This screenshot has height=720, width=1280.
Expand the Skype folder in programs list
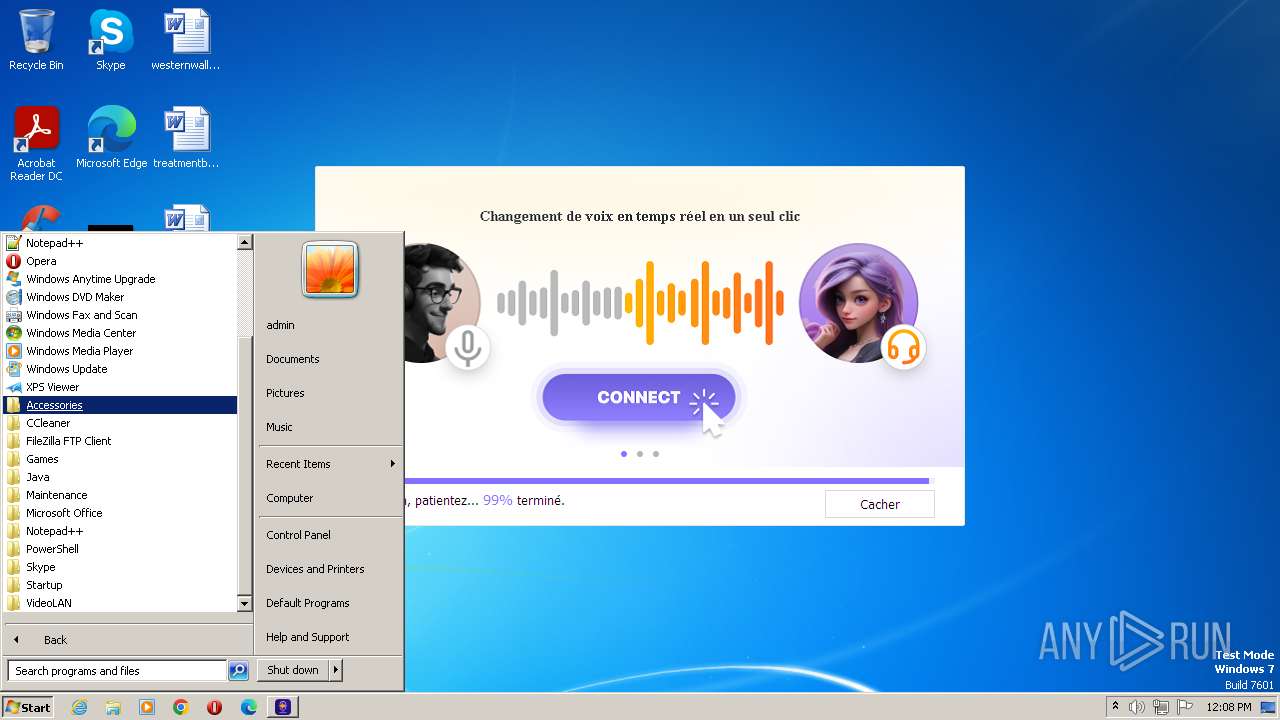pyautogui.click(x=120, y=567)
